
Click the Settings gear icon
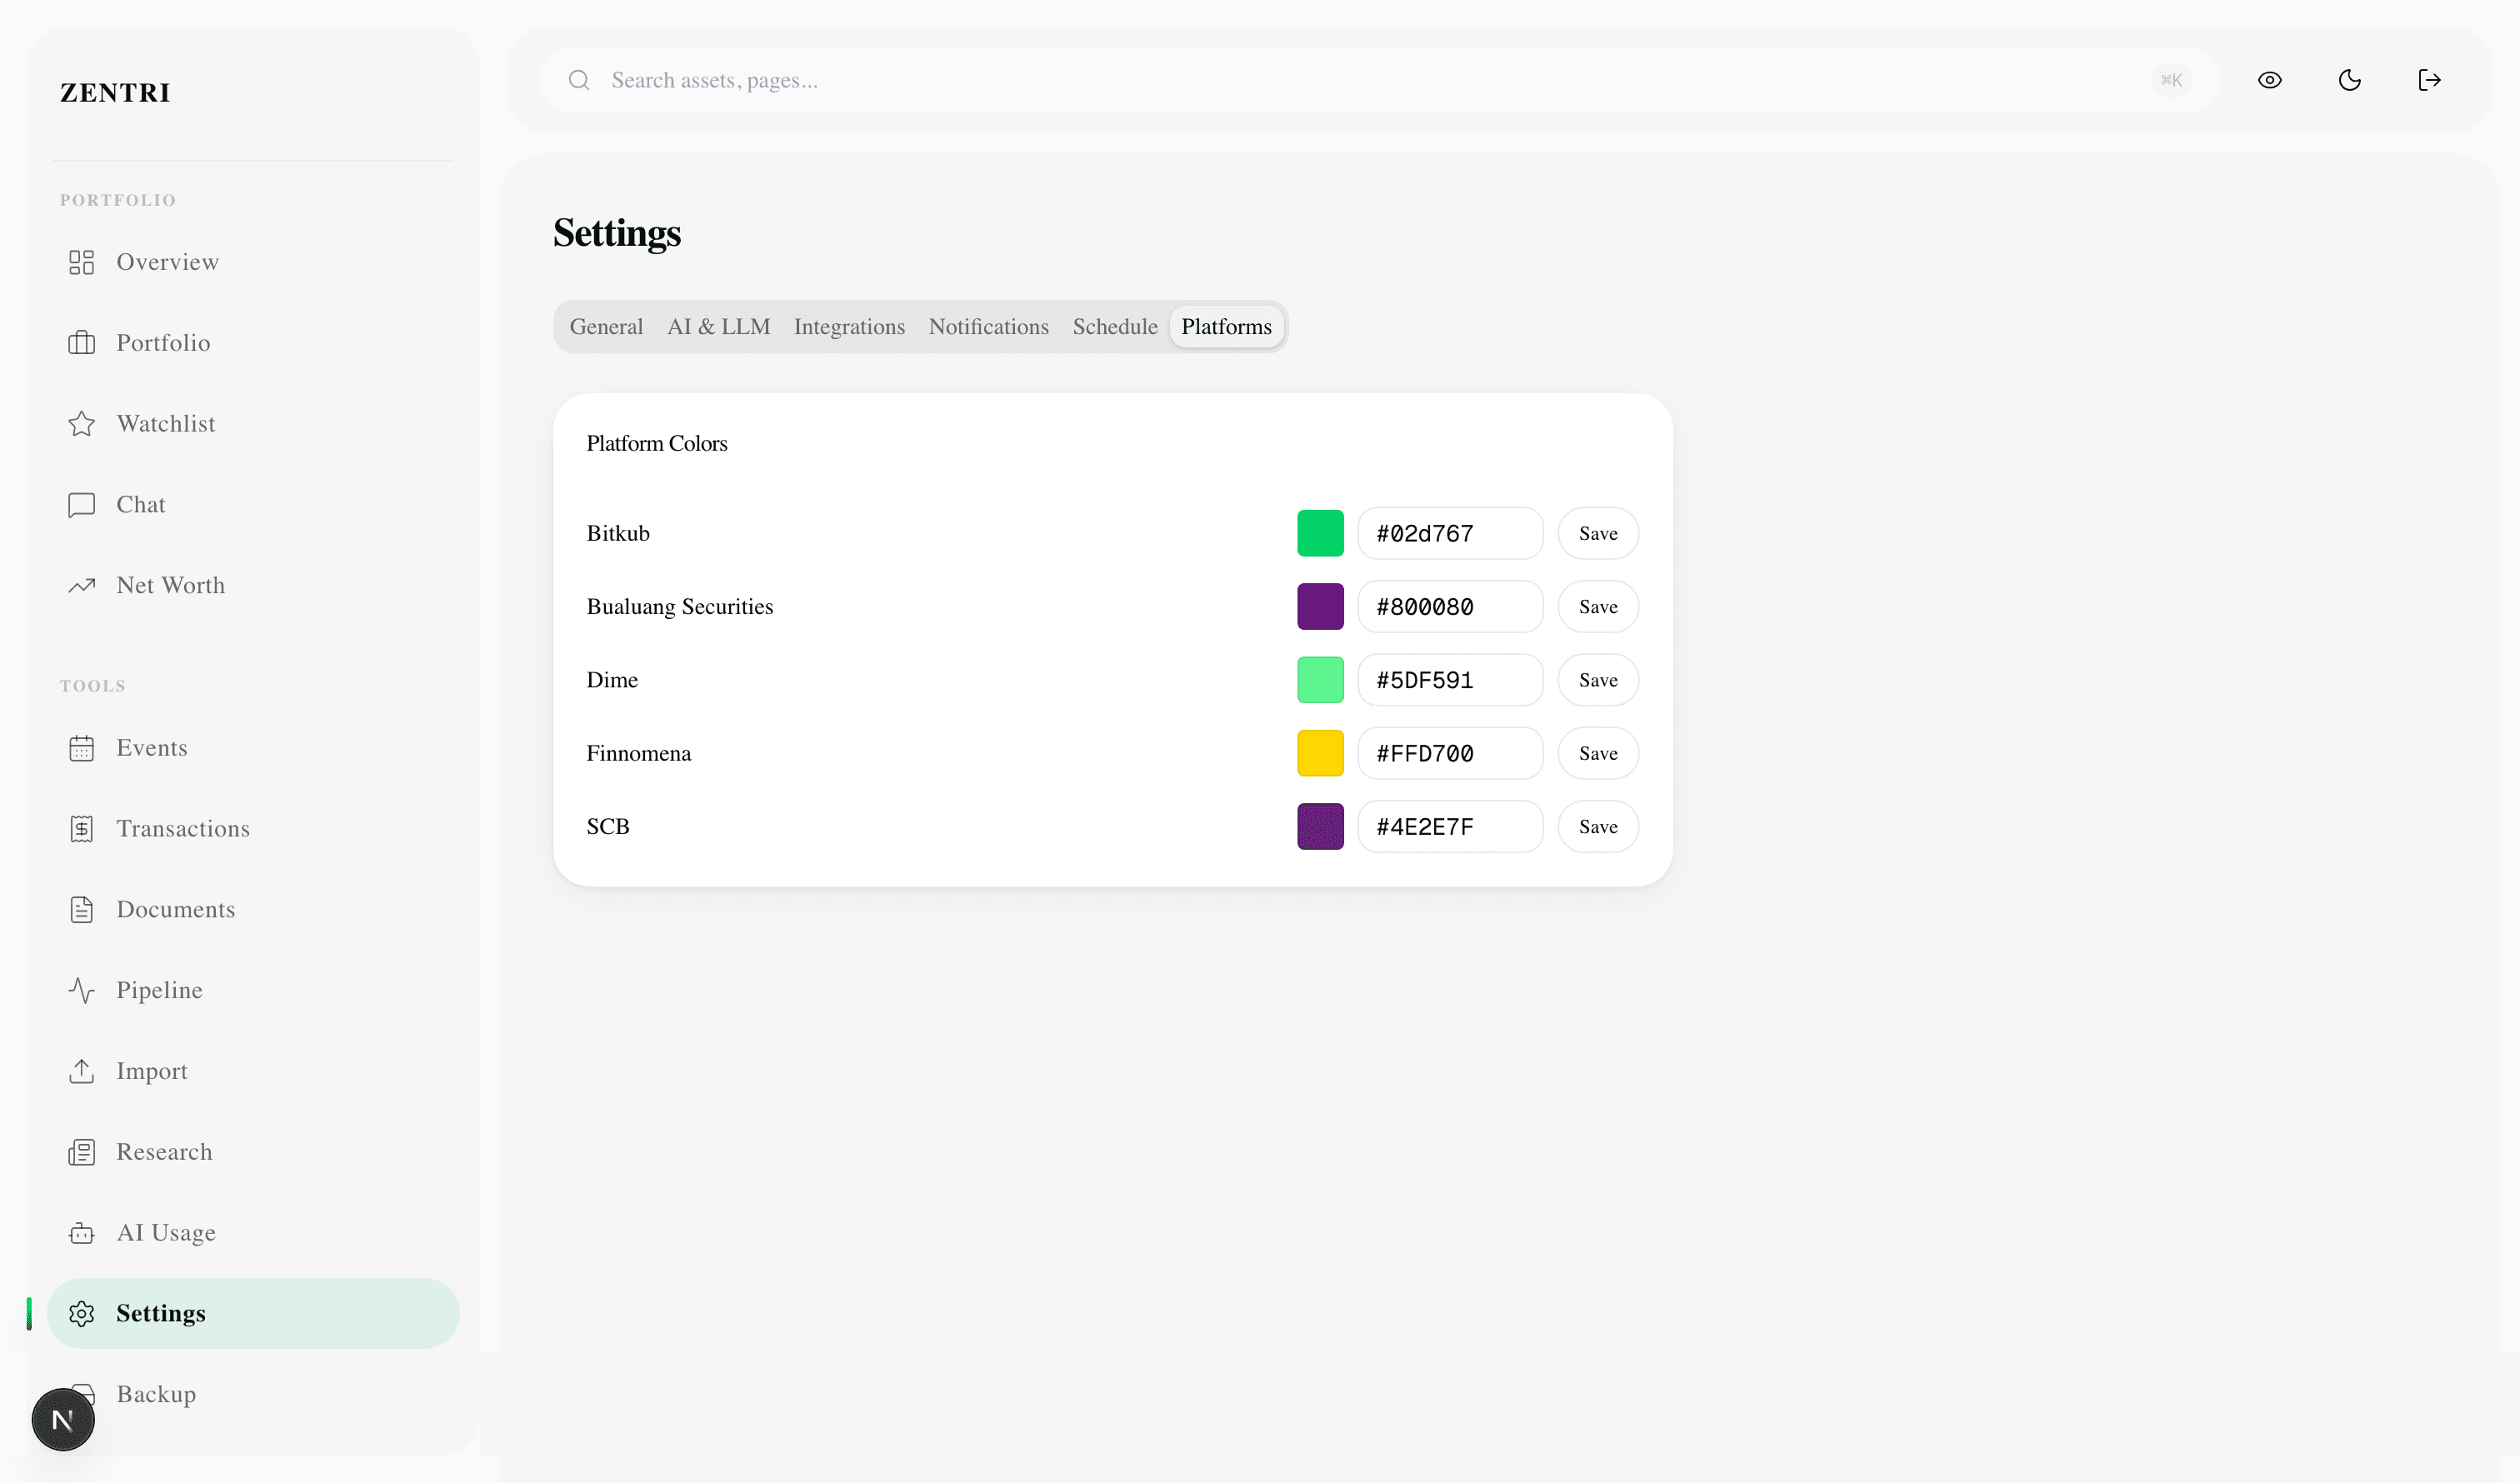81,1314
